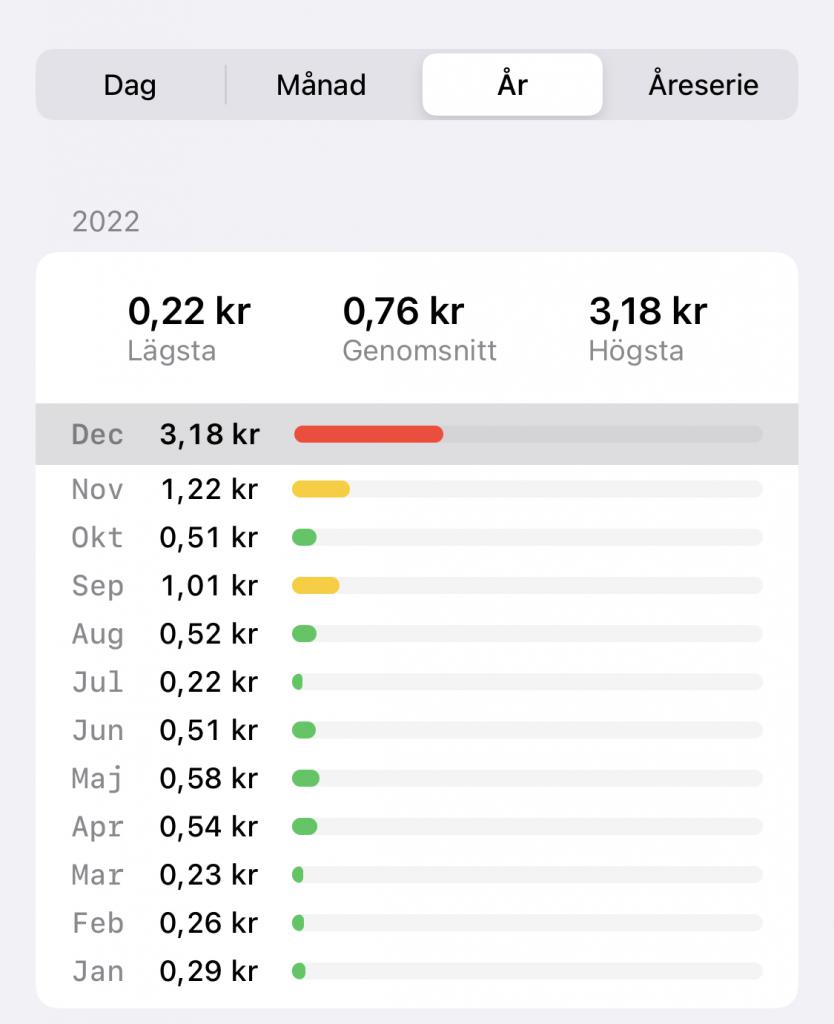The height and width of the screenshot is (1024, 834).
Task: Switch to the Månad tab
Action: tap(321, 85)
